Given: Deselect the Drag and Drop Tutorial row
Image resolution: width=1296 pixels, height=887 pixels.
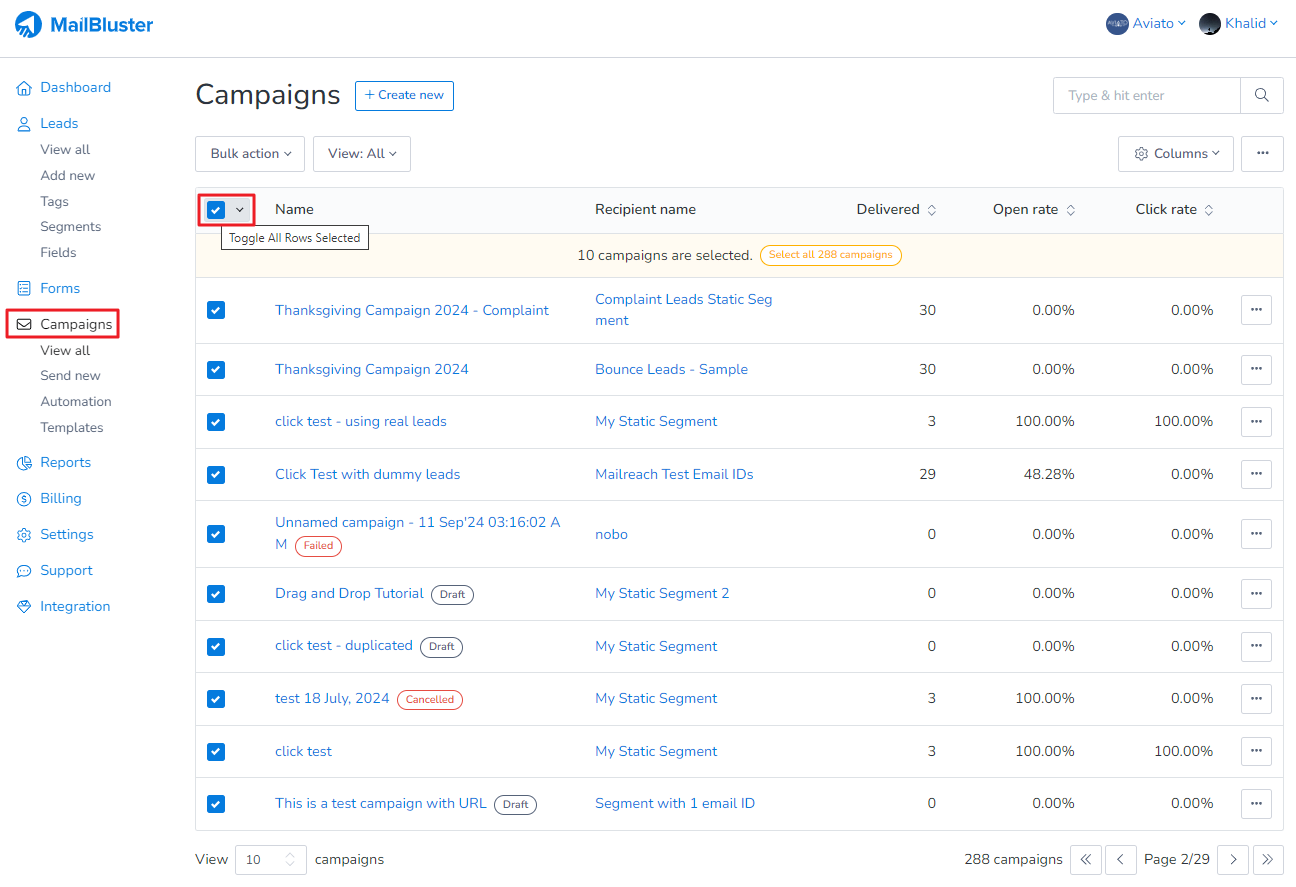Looking at the screenshot, I should (216, 594).
